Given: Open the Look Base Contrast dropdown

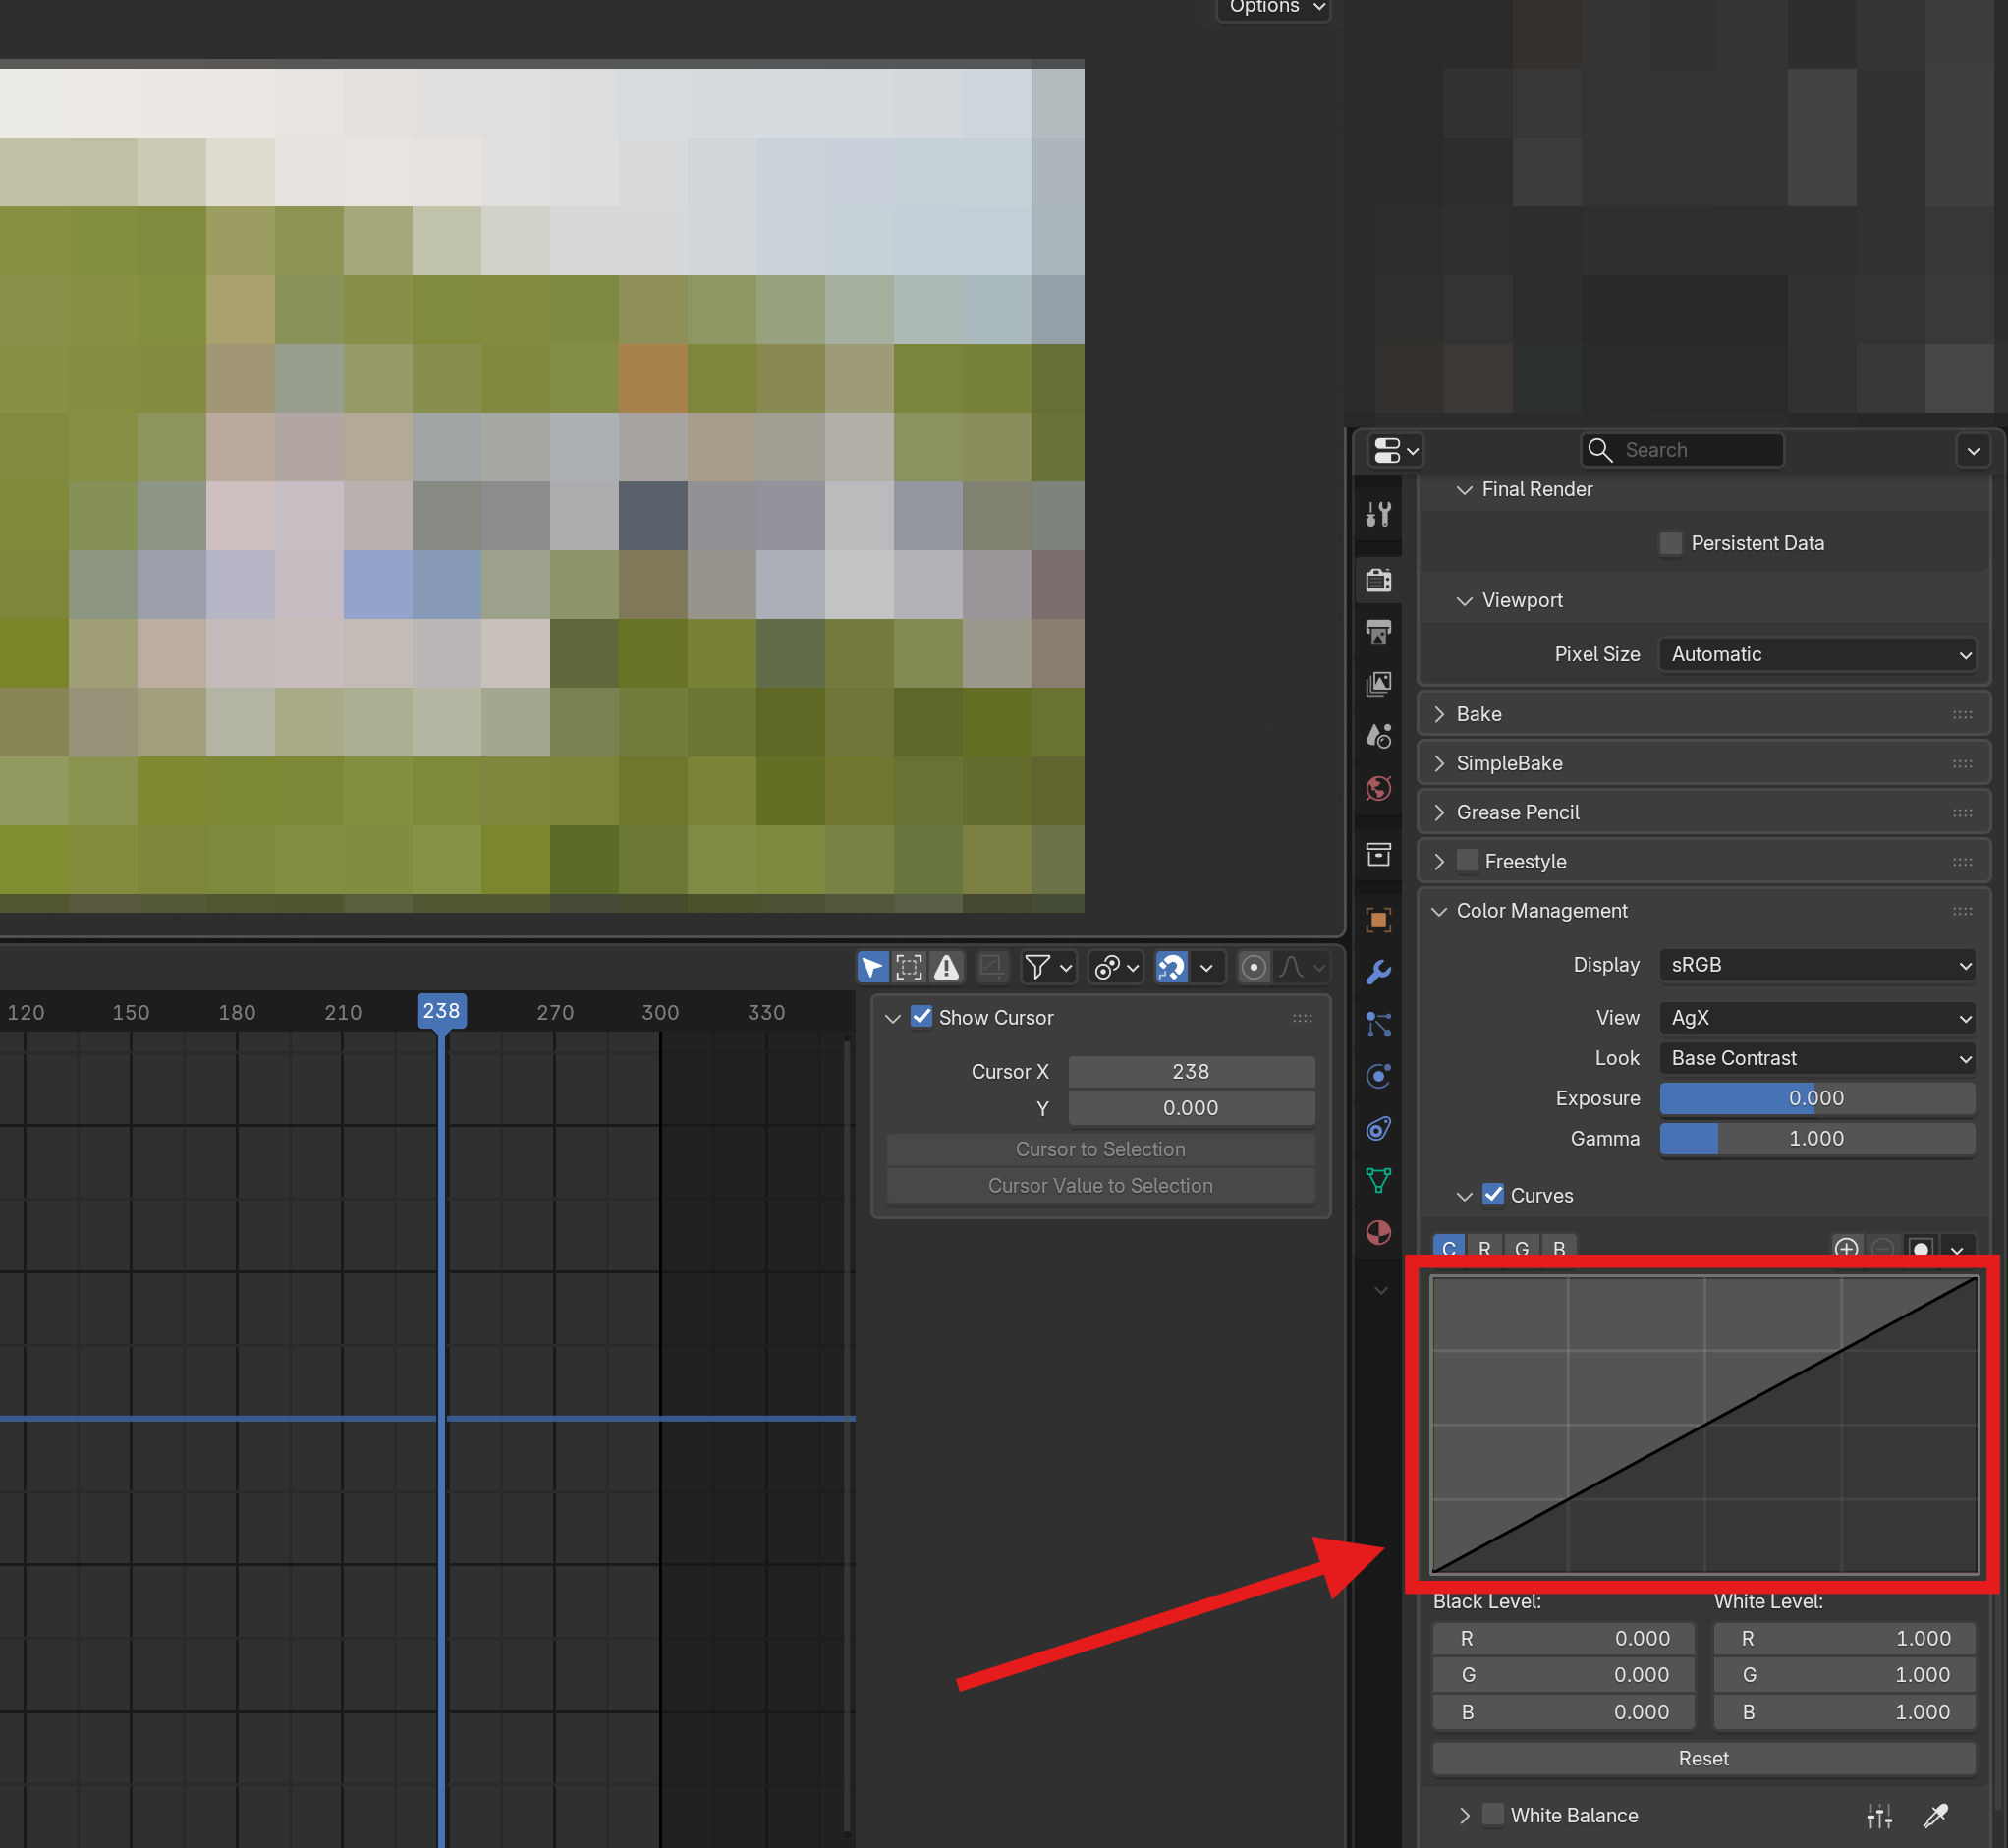Looking at the screenshot, I should click(1817, 1058).
